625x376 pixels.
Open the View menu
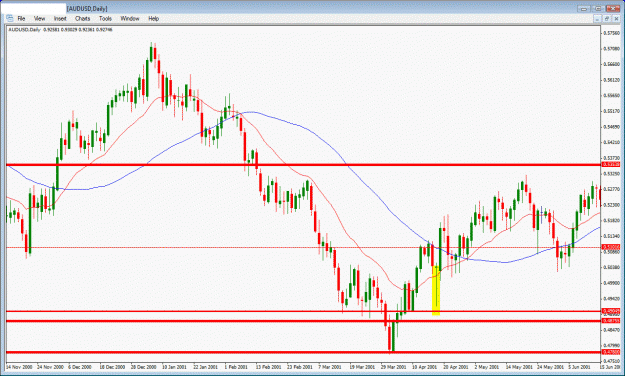[39, 18]
